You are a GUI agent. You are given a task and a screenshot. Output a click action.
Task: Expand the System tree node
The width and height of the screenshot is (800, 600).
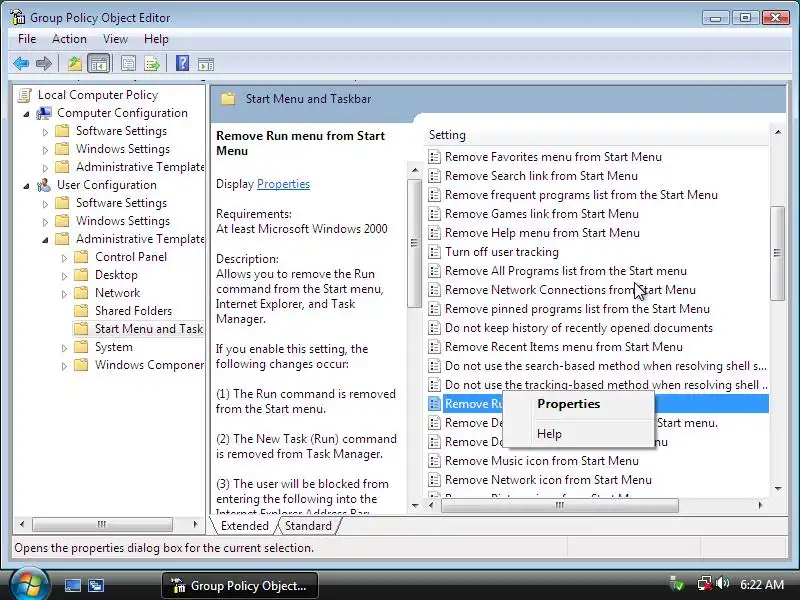[64, 348]
